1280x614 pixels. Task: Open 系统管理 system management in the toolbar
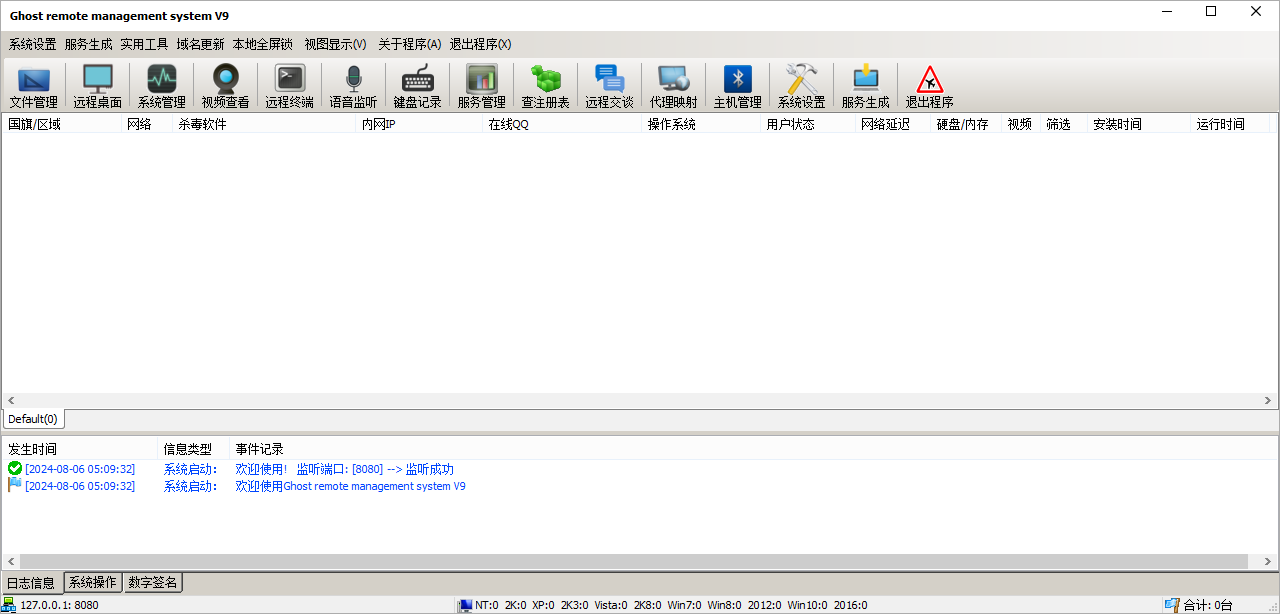(x=162, y=86)
